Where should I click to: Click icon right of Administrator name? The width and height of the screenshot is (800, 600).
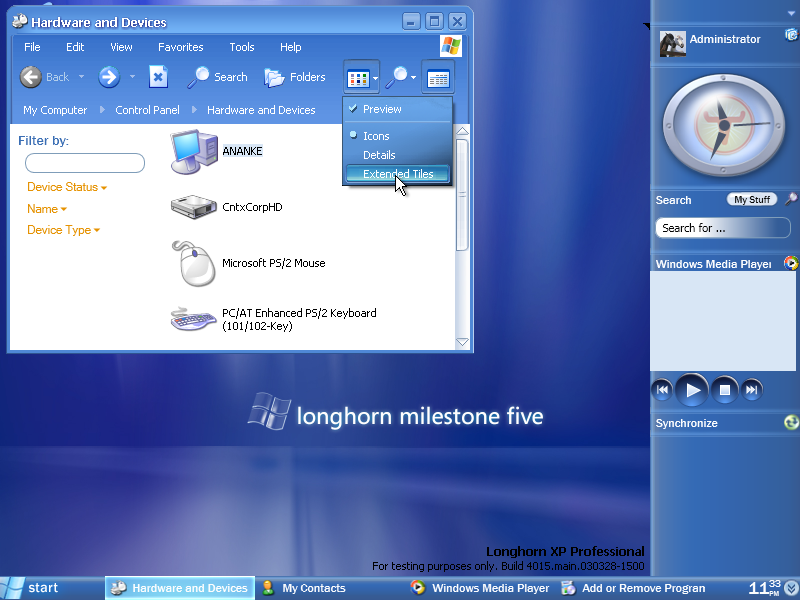coord(791,35)
